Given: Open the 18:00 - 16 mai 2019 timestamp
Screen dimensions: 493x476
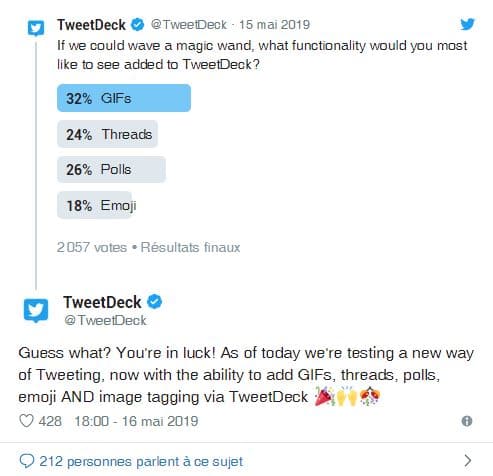Looking at the screenshot, I should [x=136, y=421].
